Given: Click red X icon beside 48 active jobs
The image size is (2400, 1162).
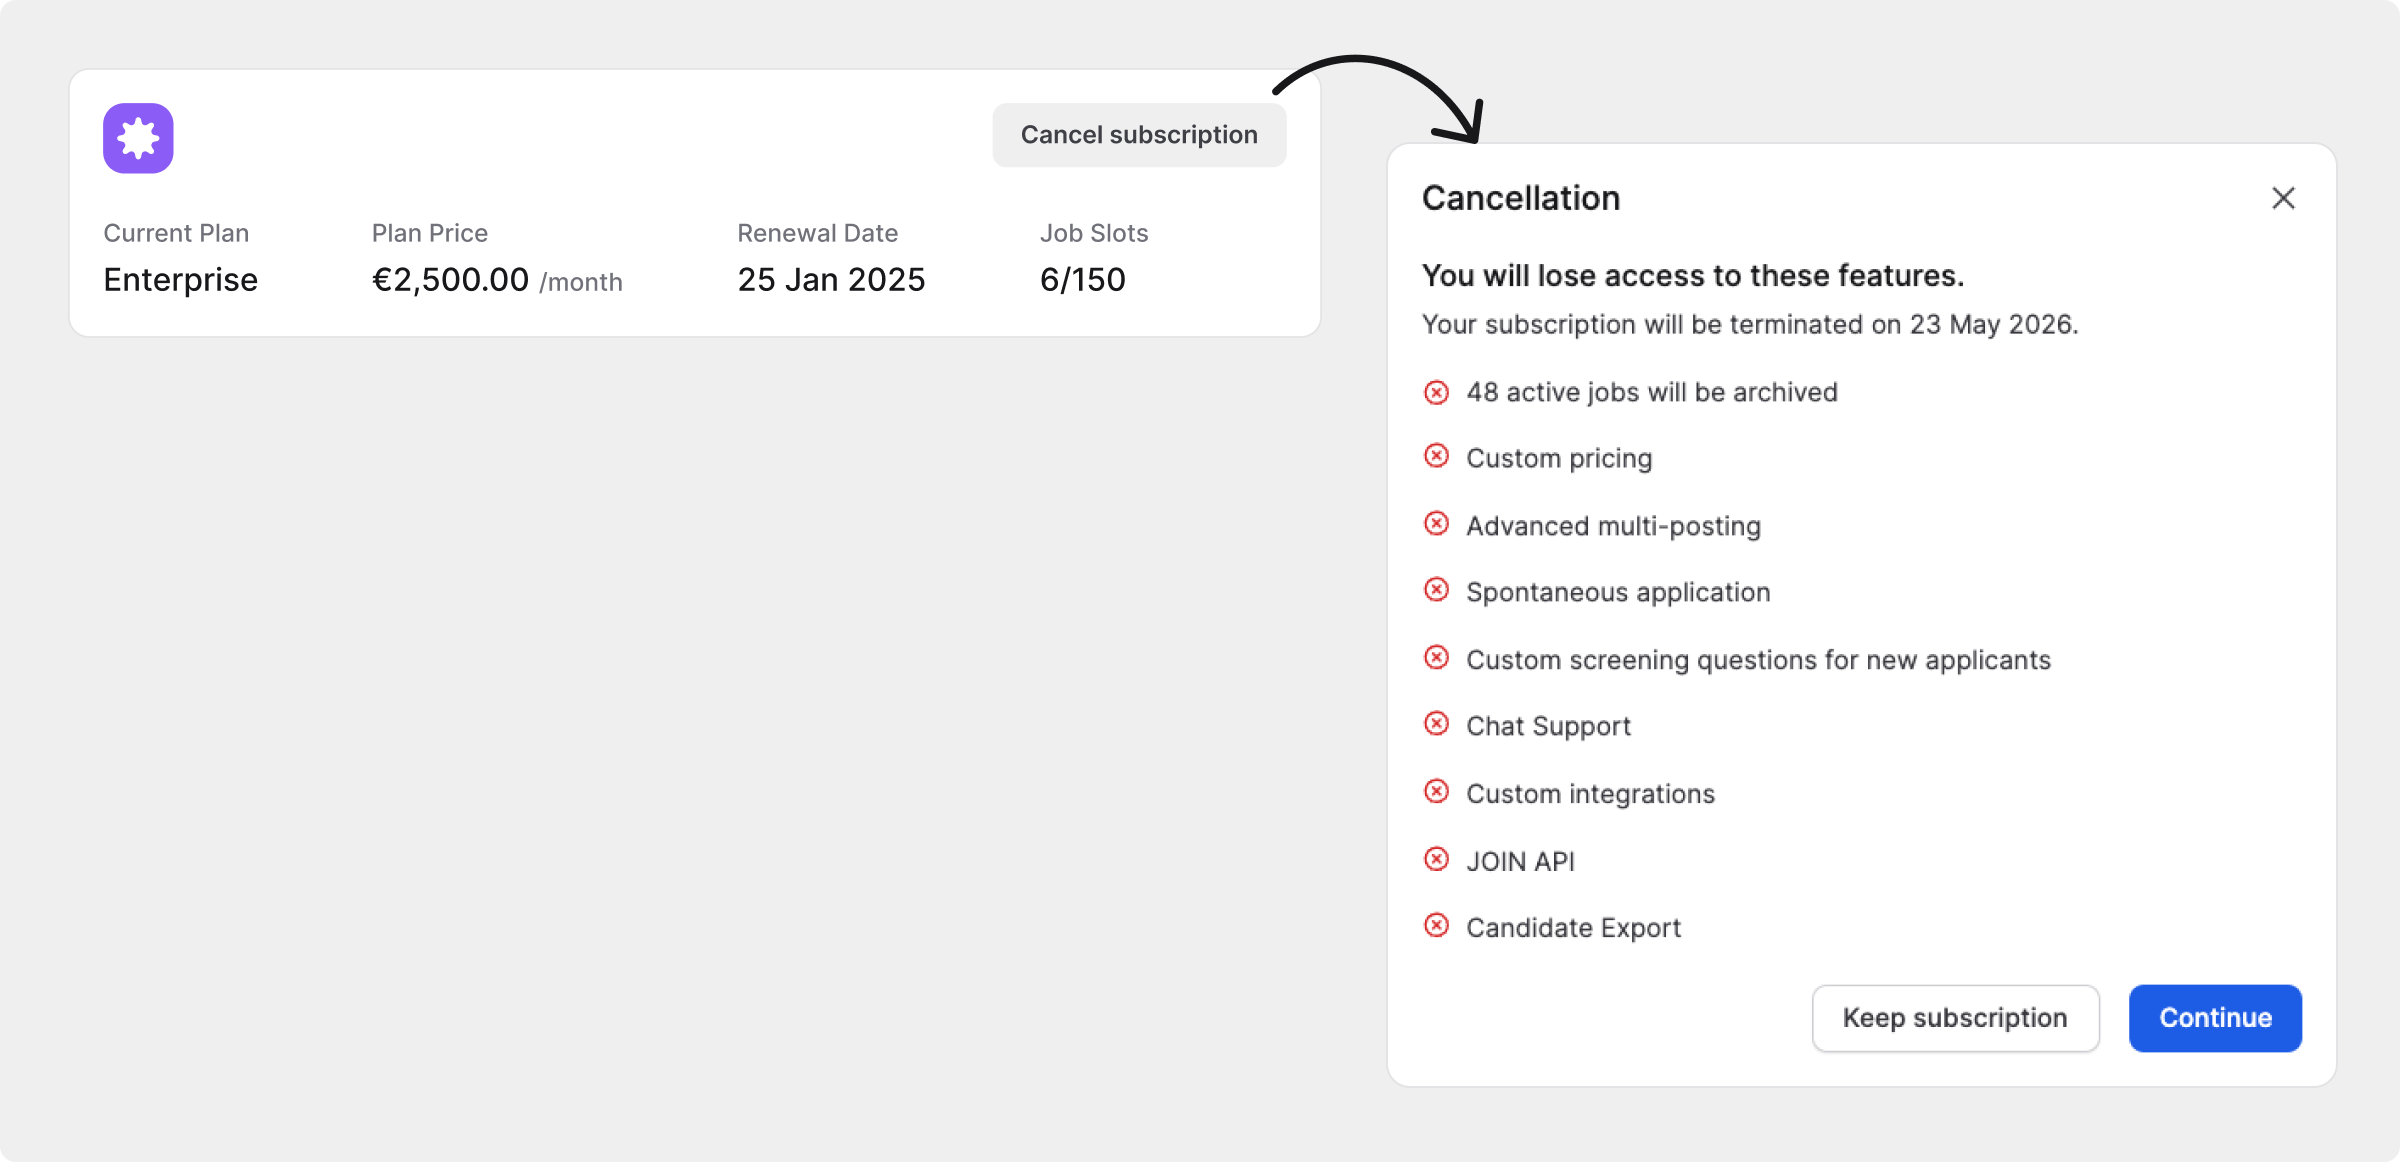Looking at the screenshot, I should pos(1436,392).
